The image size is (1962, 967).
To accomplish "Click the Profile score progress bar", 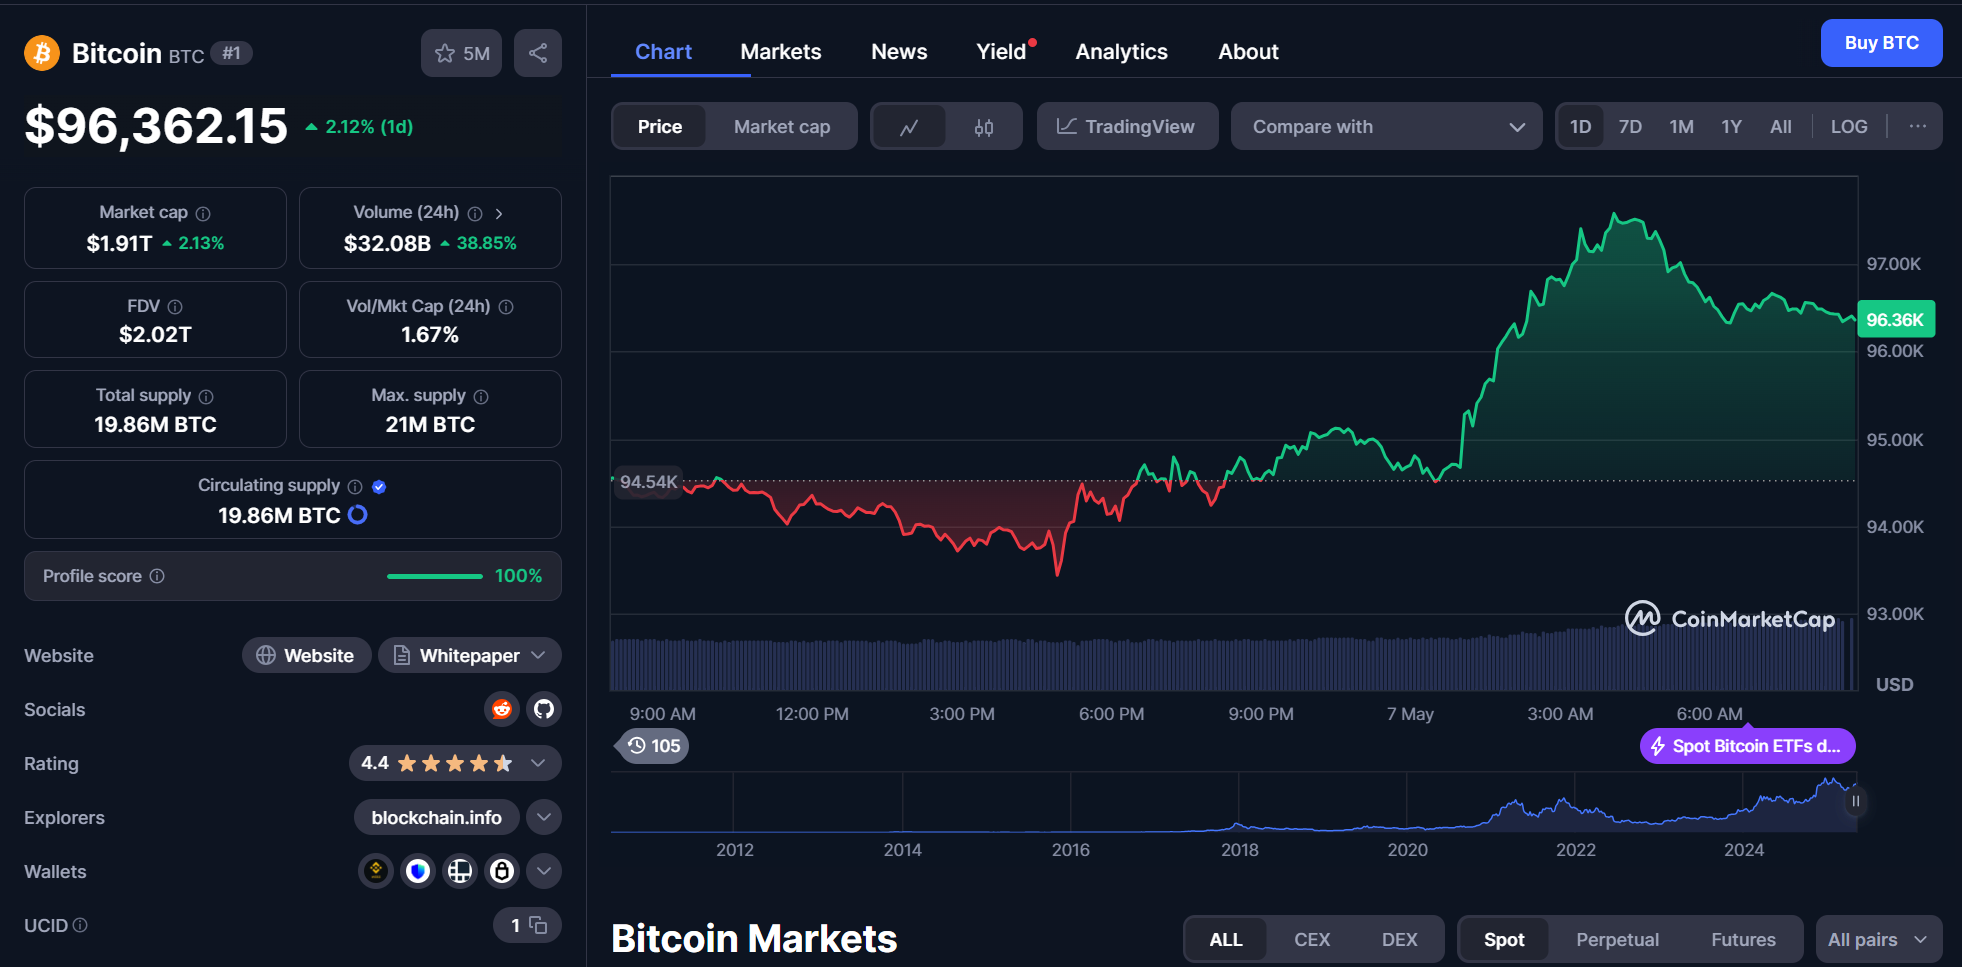I will [434, 576].
